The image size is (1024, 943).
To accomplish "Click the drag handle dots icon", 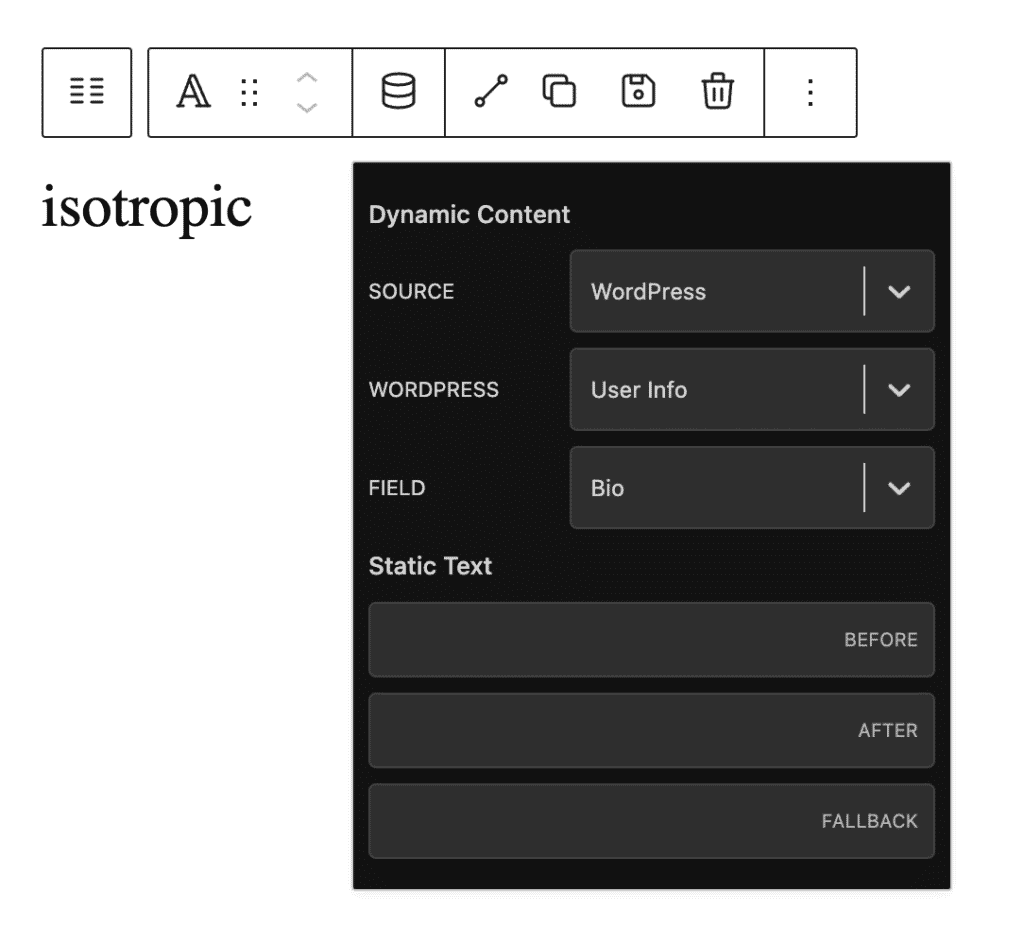I will 249,92.
